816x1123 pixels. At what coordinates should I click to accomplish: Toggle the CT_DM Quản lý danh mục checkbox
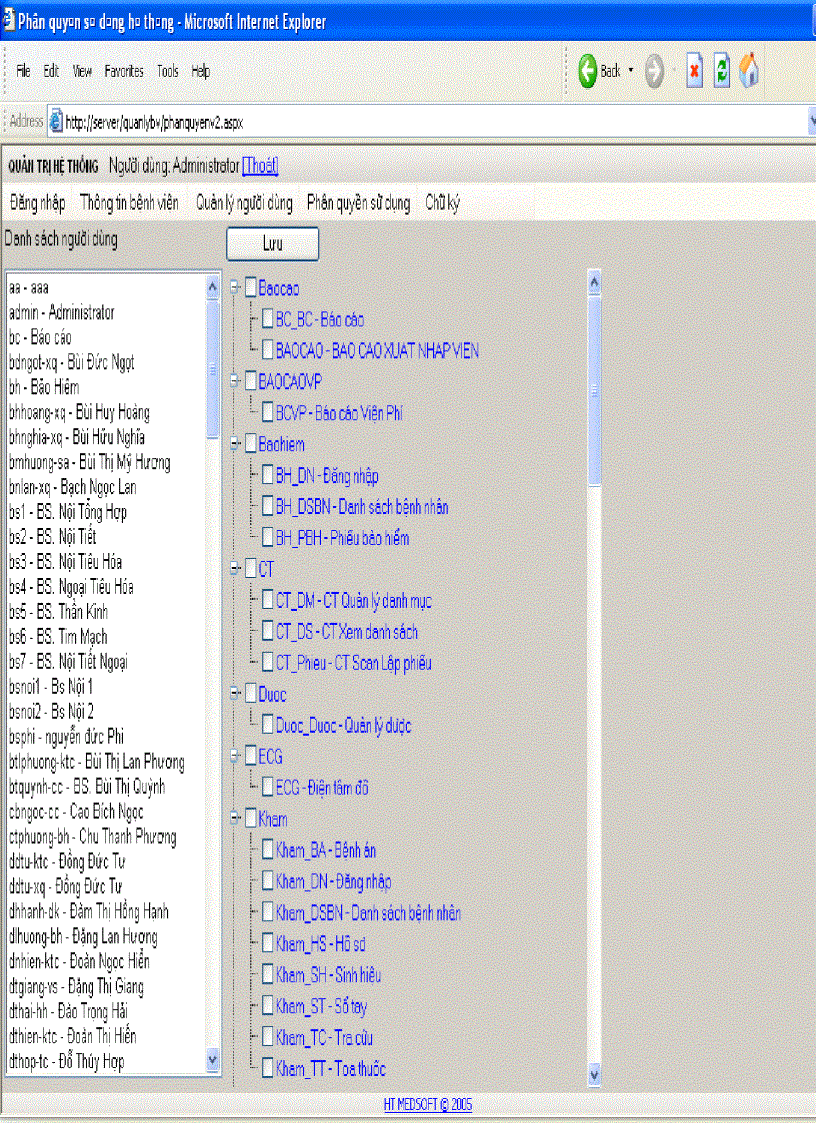(267, 601)
